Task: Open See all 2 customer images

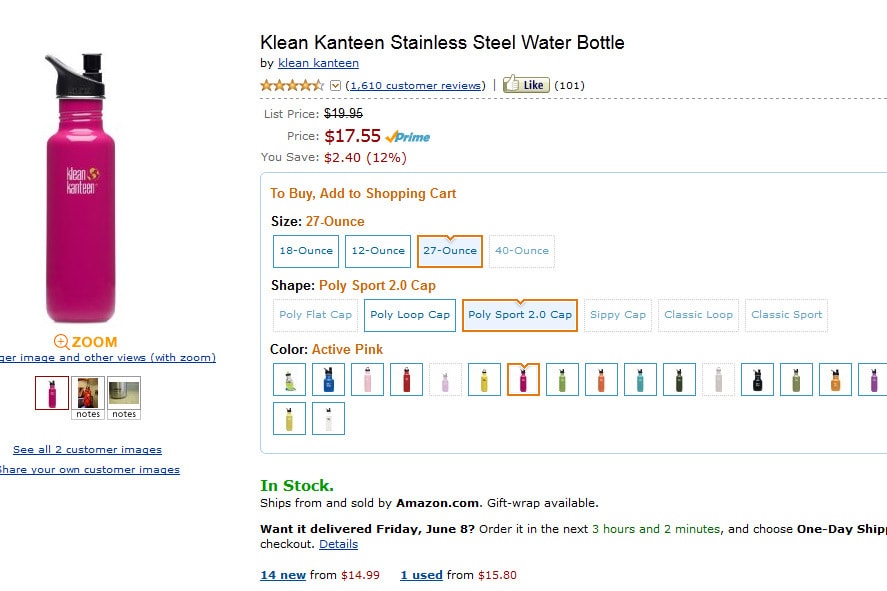Action: point(87,450)
